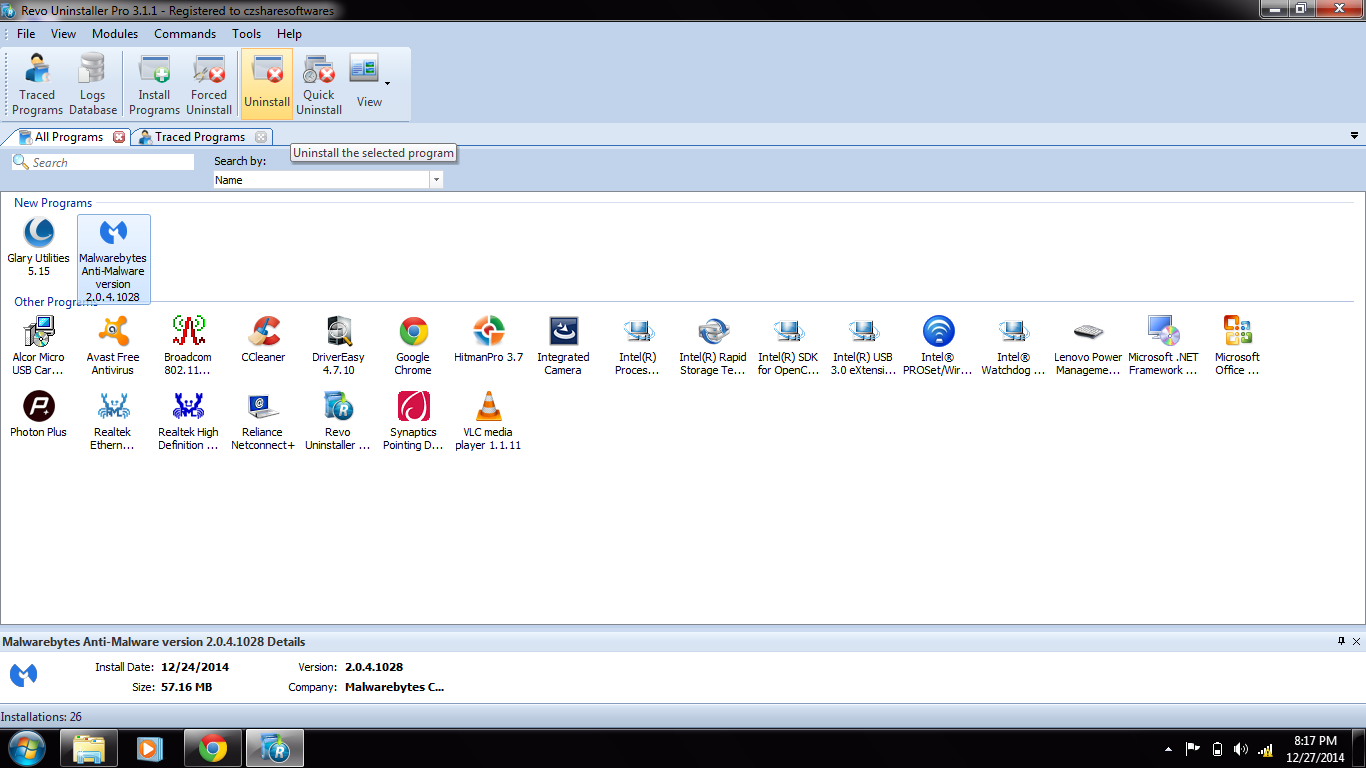Close the All Programs tab

point(119,137)
